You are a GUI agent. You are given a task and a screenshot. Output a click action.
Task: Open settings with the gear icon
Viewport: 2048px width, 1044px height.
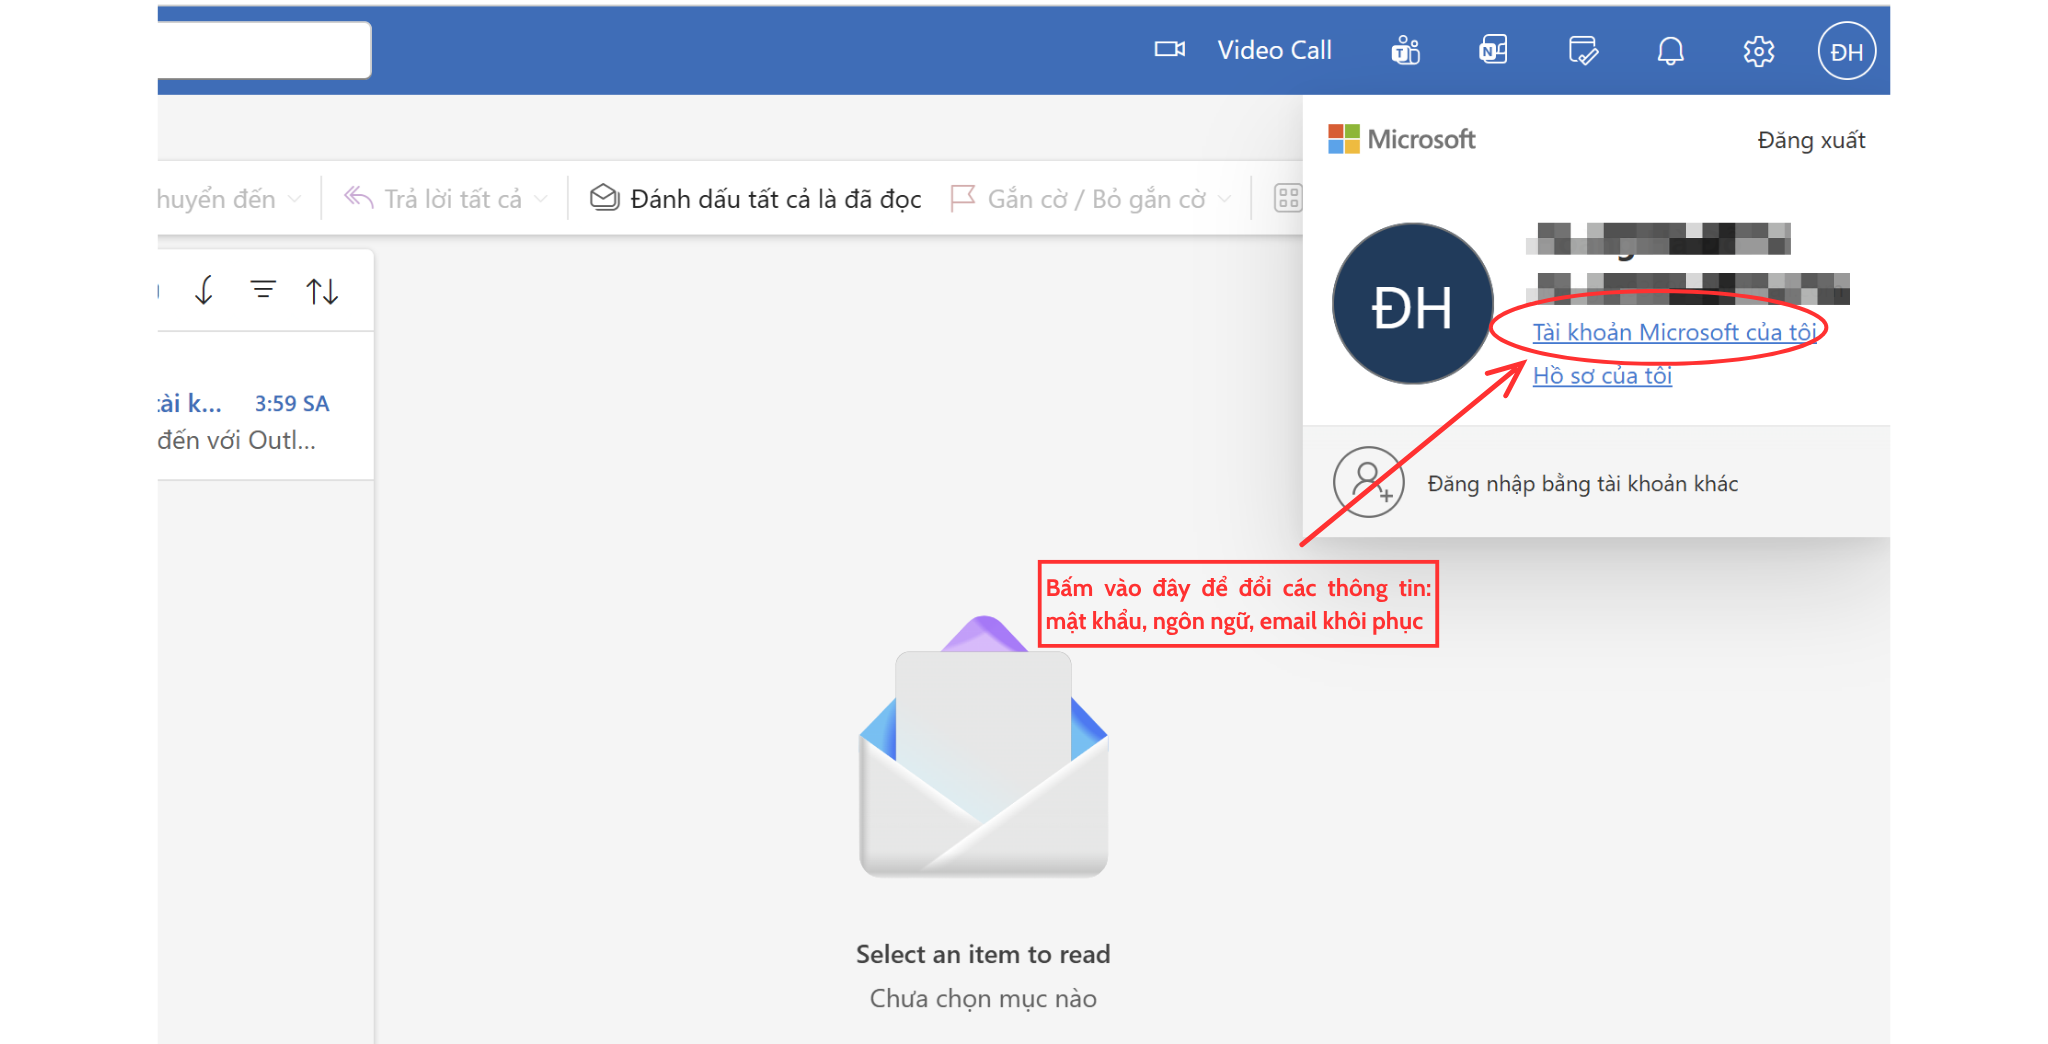(x=1758, y=50)
